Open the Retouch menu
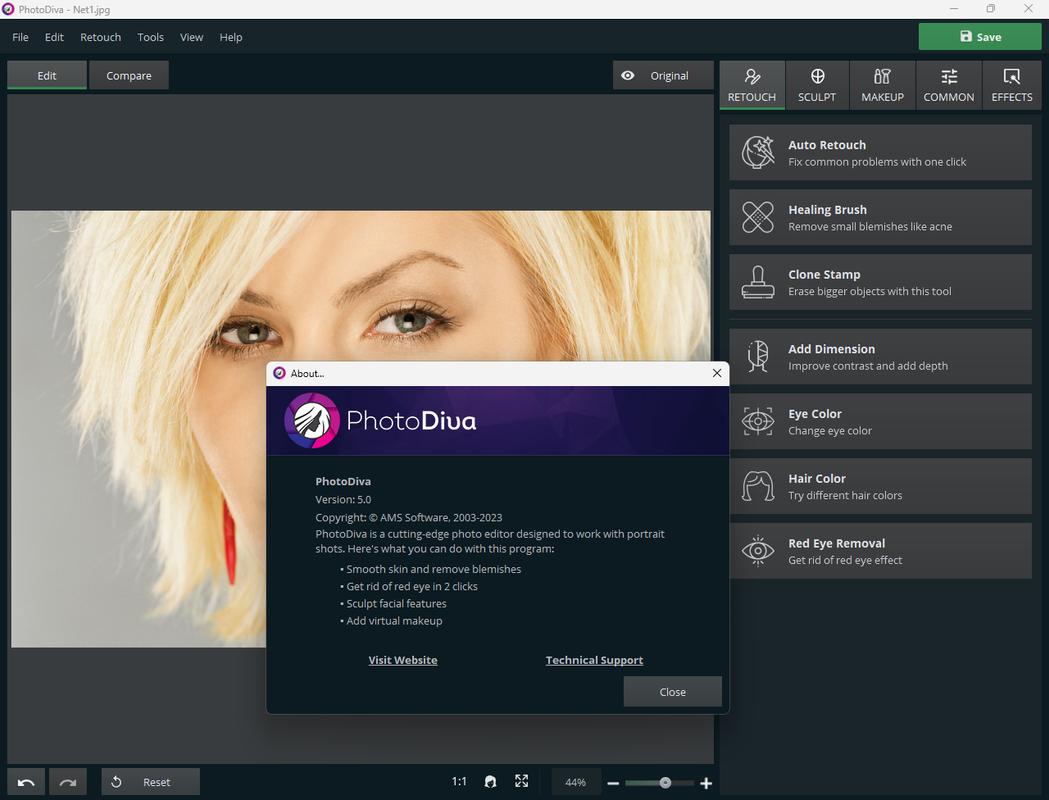Screen dimensions: 1049x800 [100, 37]
